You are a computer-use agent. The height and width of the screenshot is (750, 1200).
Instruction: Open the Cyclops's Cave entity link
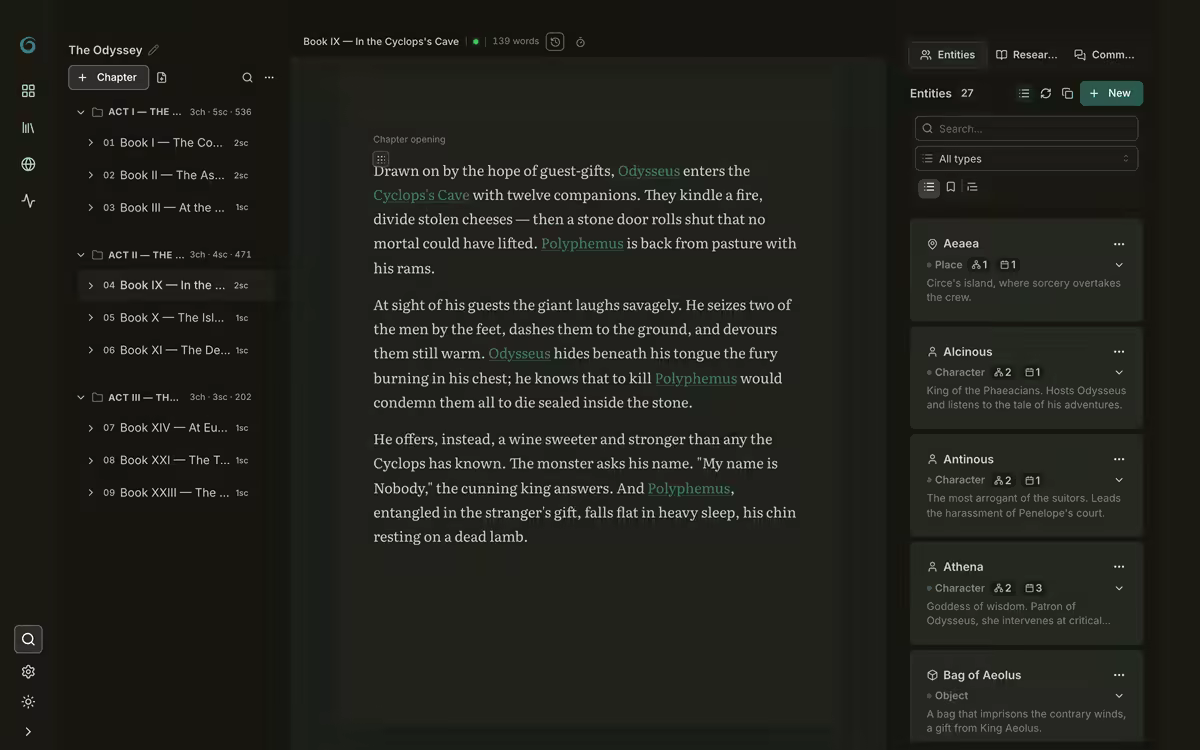[x=421, y=195]
